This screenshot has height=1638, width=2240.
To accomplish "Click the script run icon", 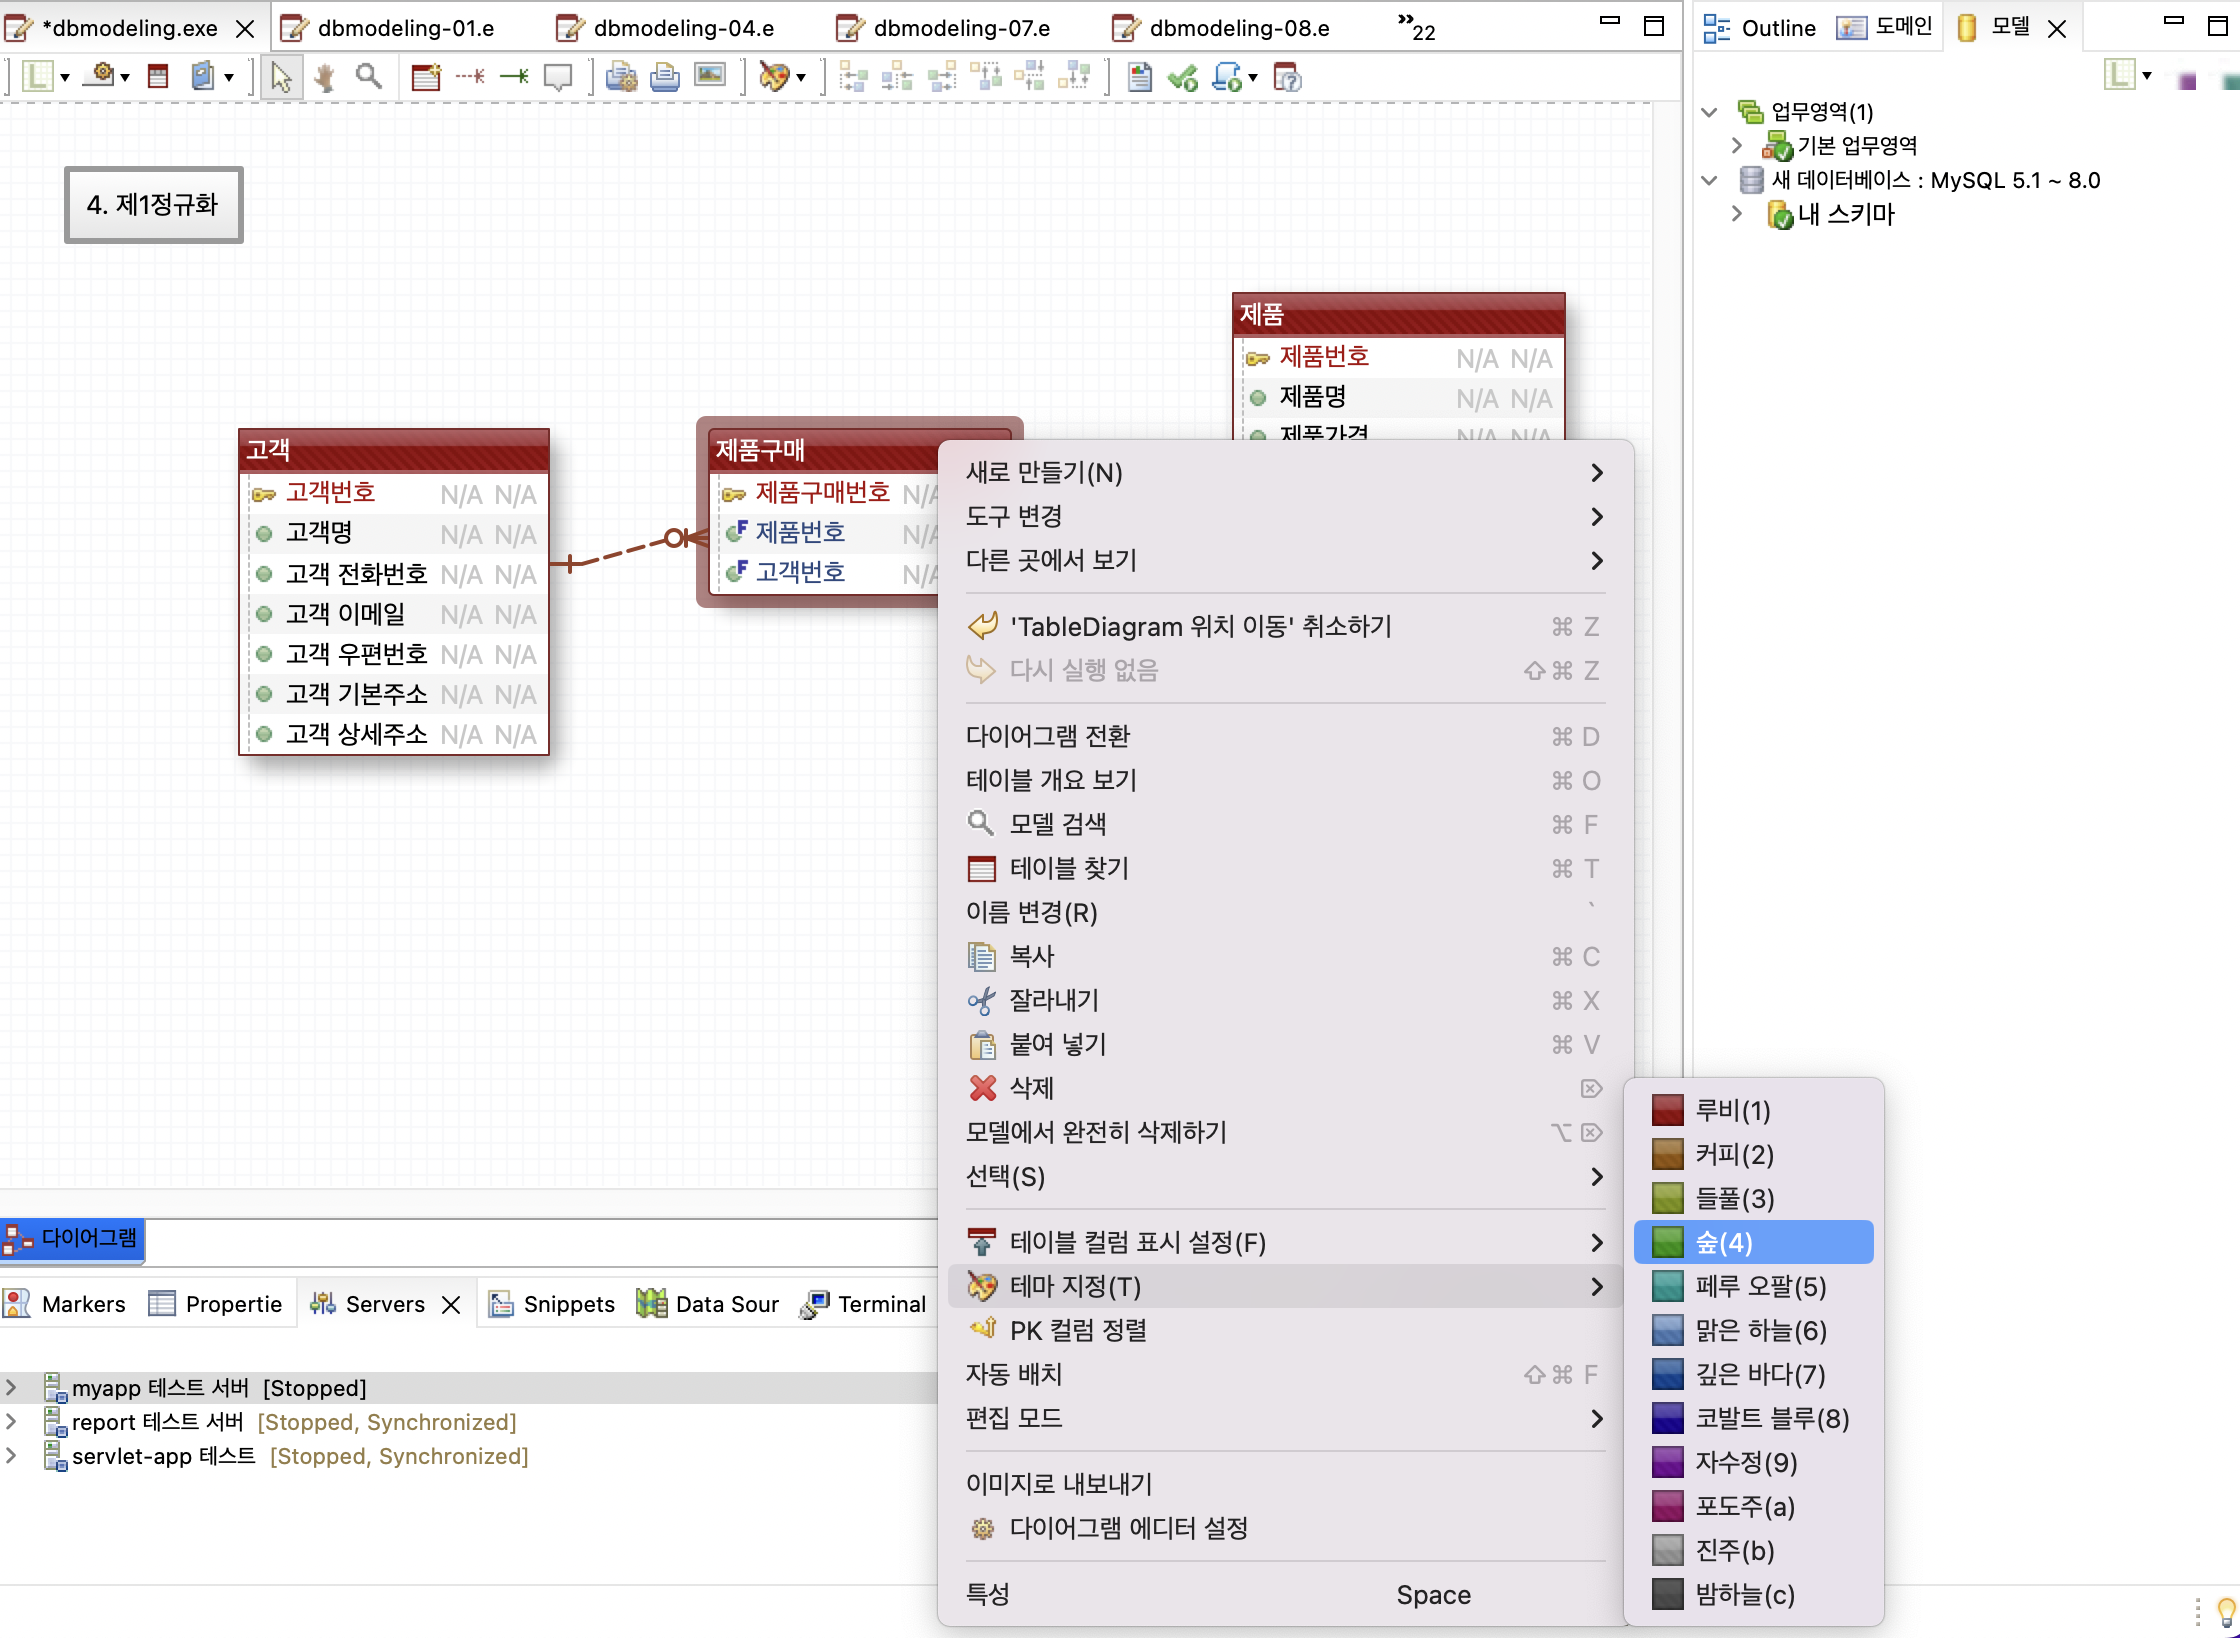I will click(1226, 77).
